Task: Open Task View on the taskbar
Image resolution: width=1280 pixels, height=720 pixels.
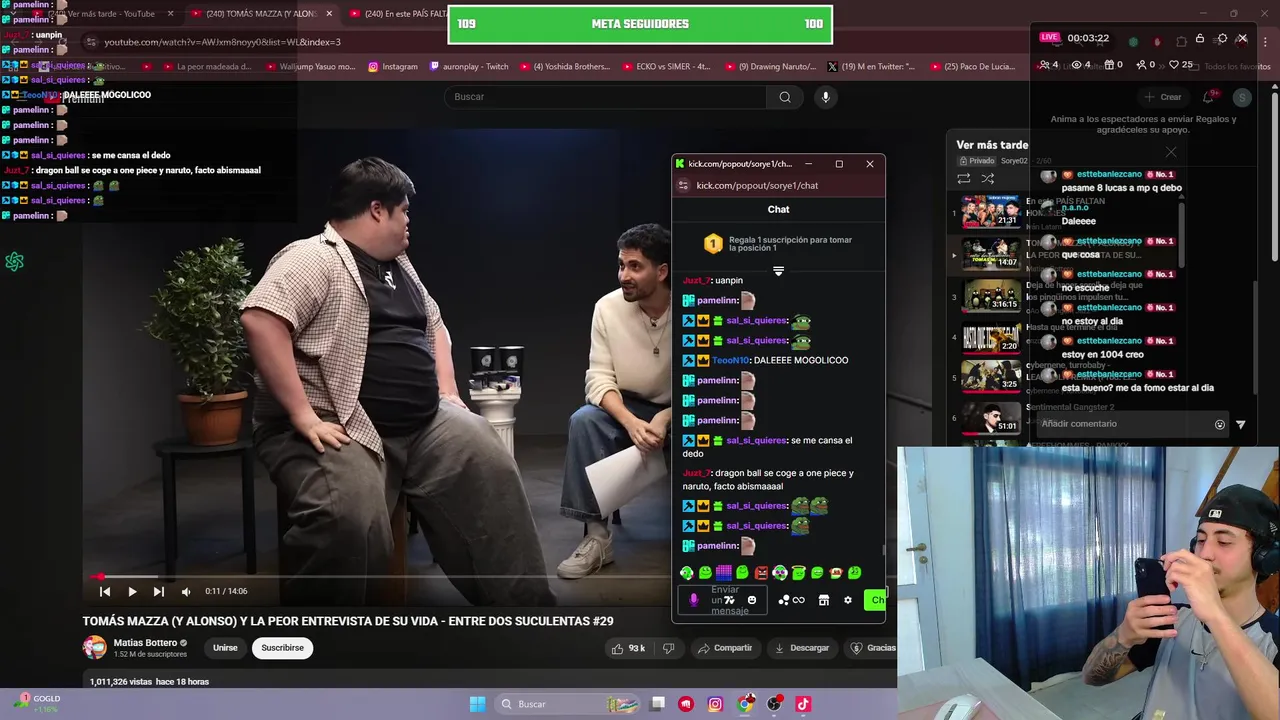Action: coord(657,704)
